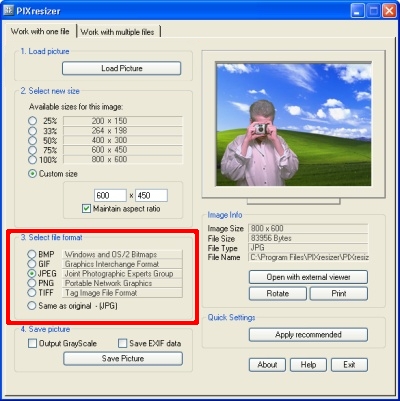This screenshot has height=401, width=400.
Task: Click the preview picture thumbnail
Action: 294,124
